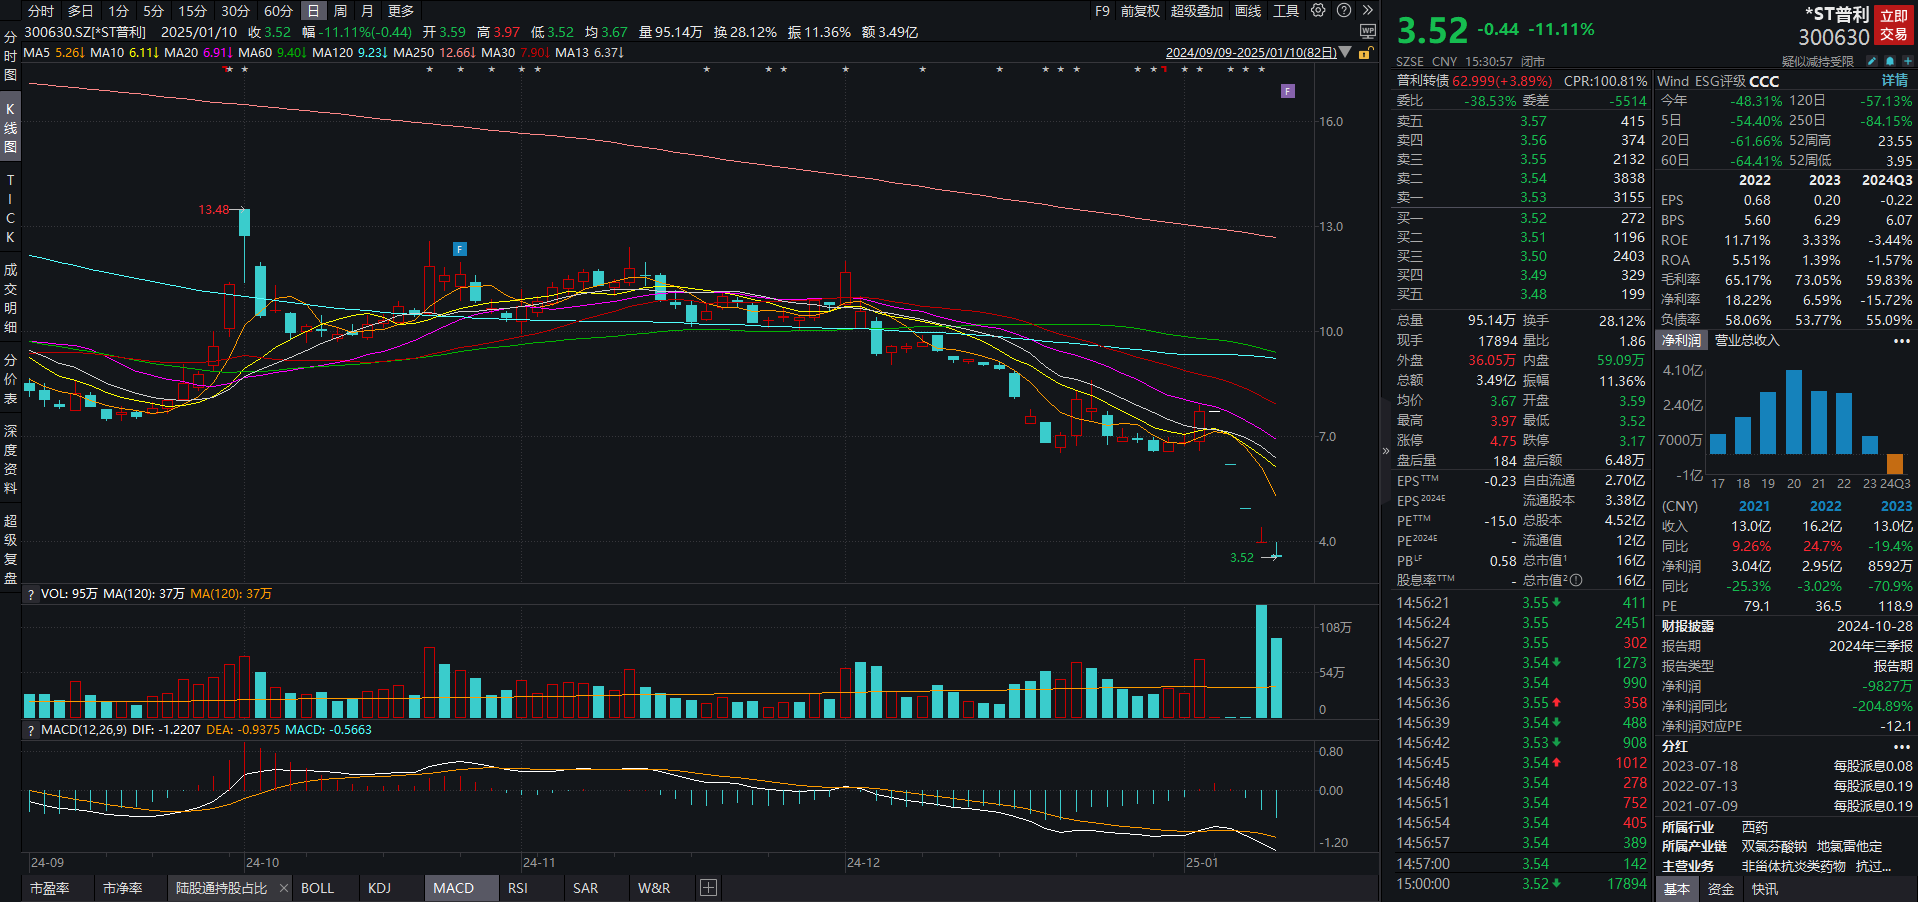Viewport: 1918px width, 902px height.
Task: Expand the date range dropdown arrow
Action: [x=1345, y=53]
